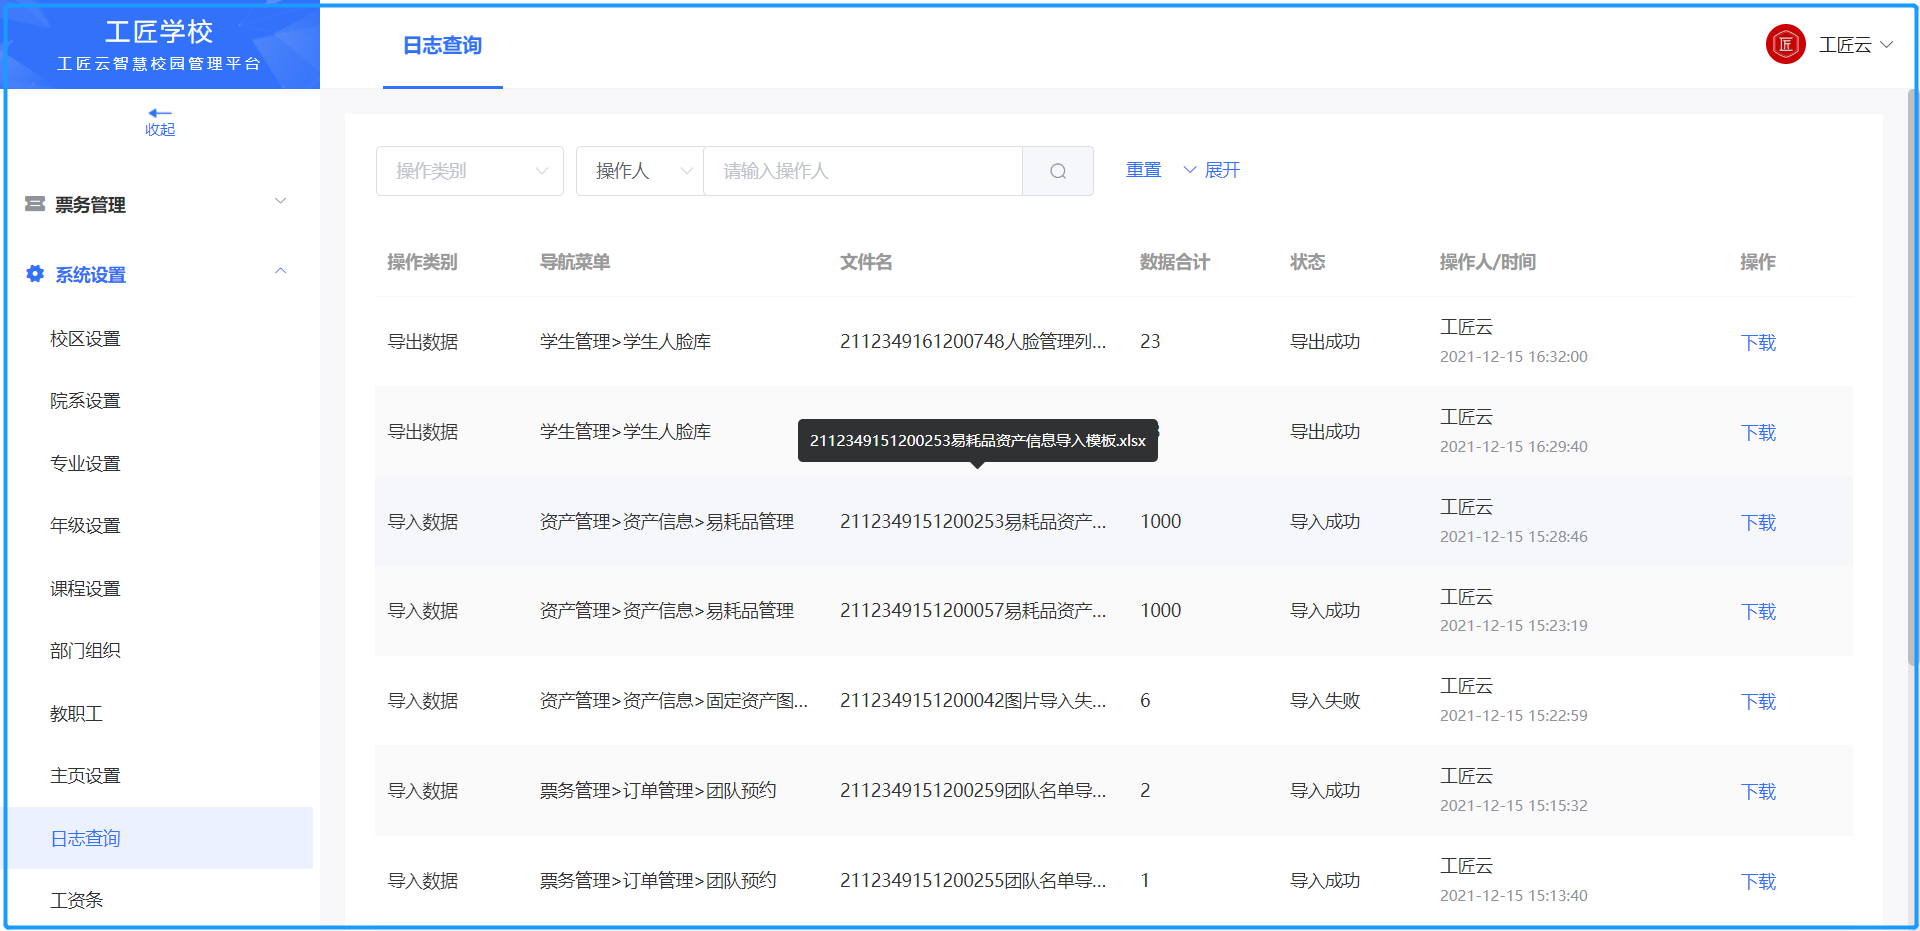Select 校区设置 in the sidebar menu
1920x931 pixels.
click(85, 338)
